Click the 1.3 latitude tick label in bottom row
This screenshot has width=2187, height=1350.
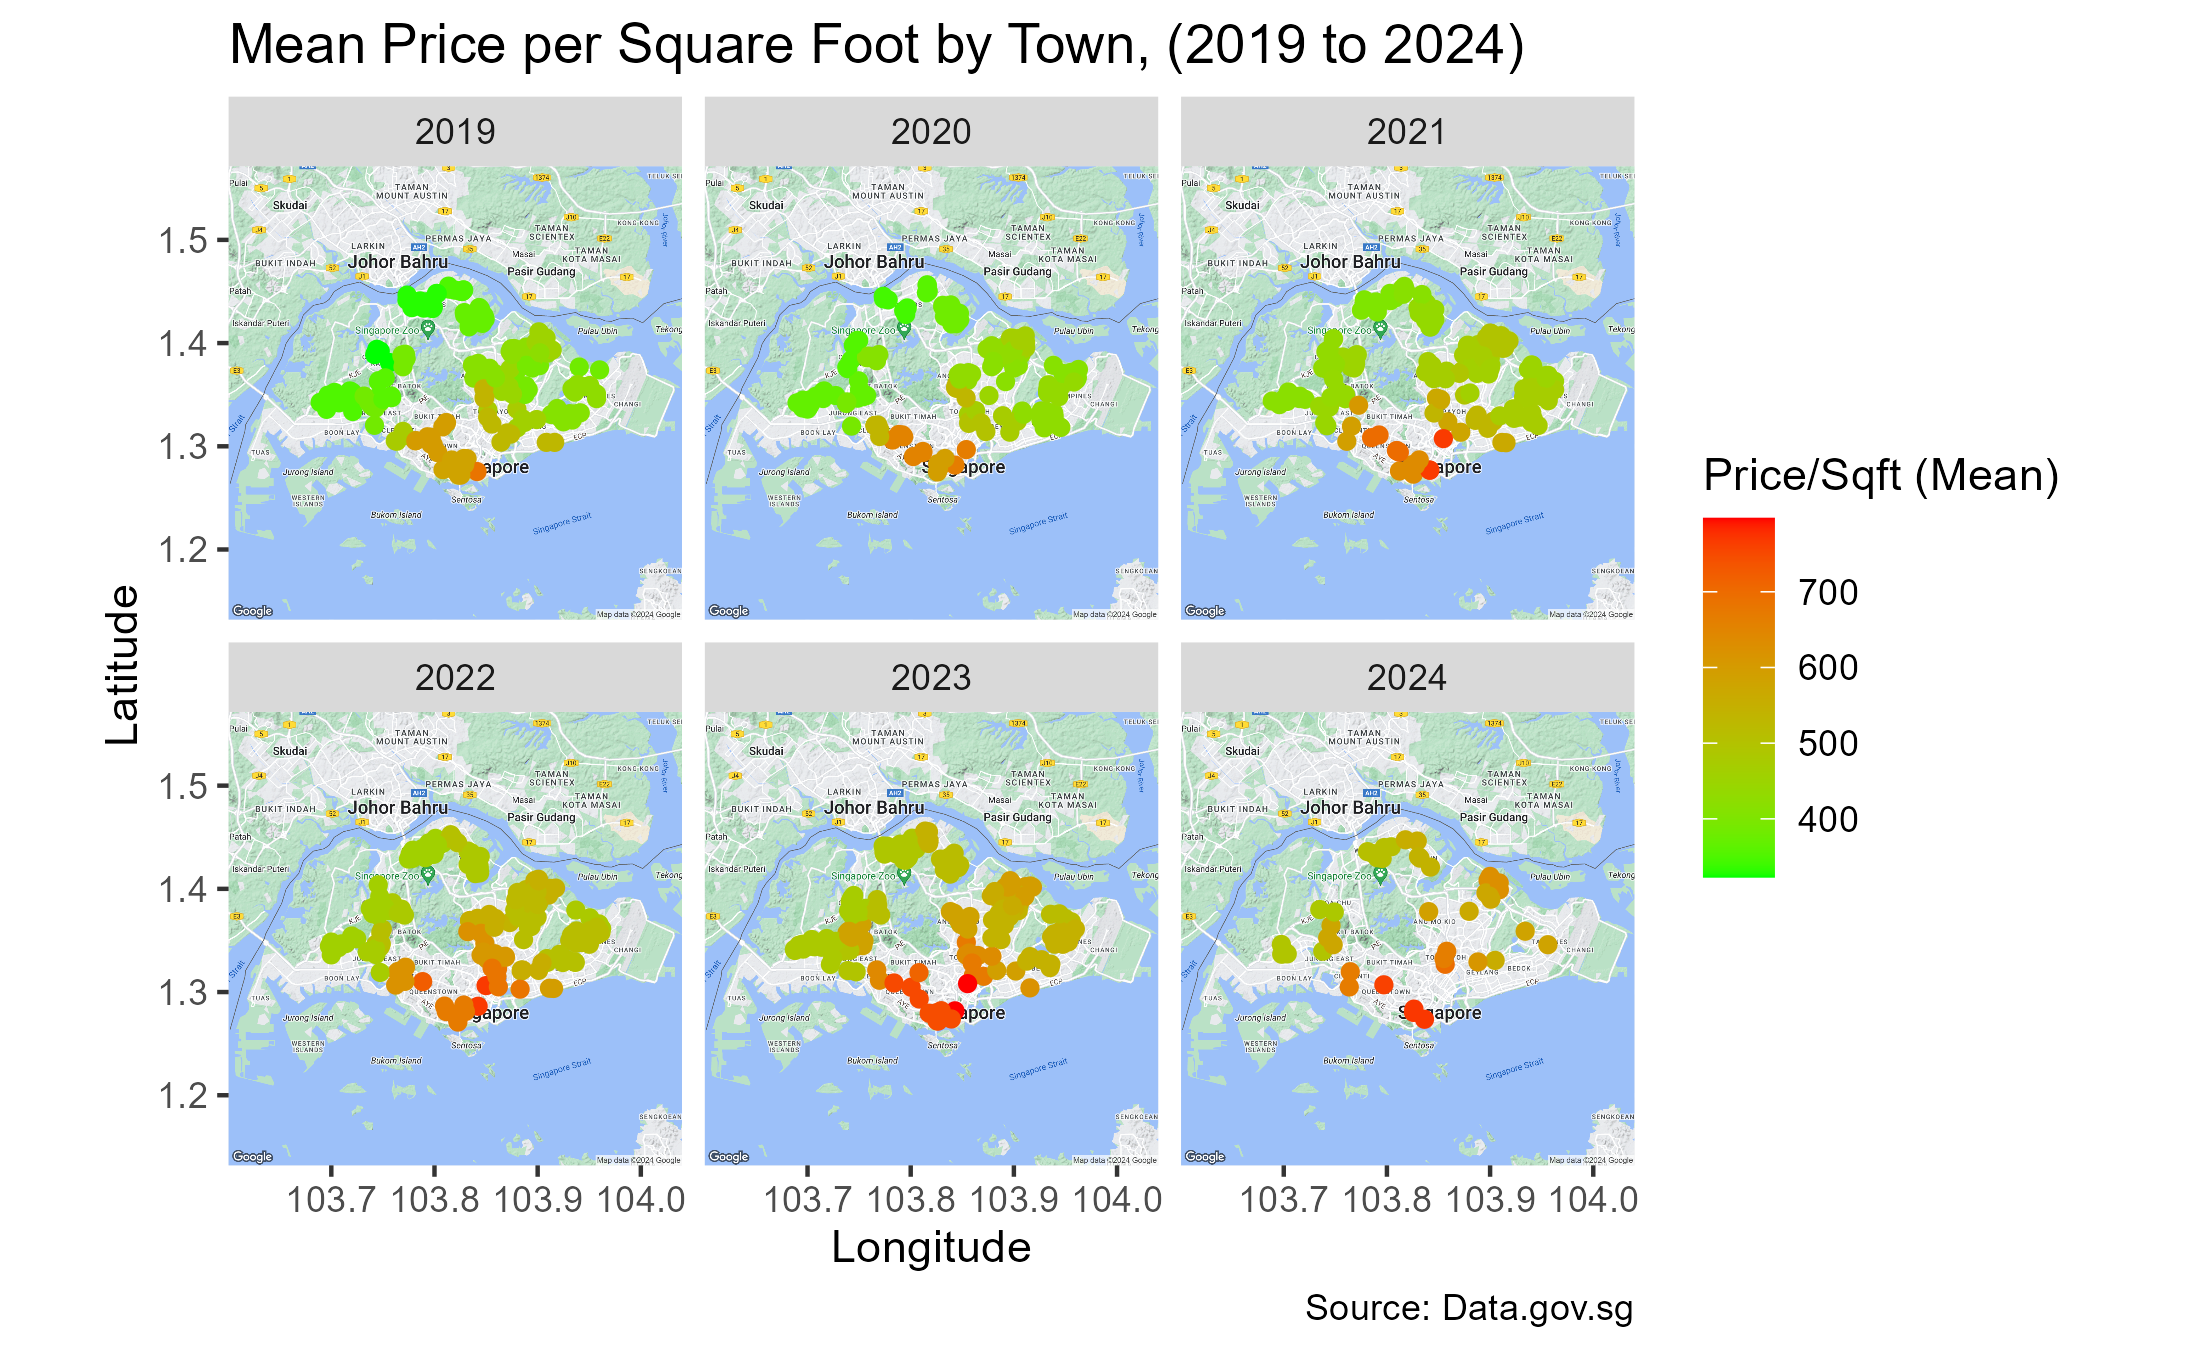pos(183,993)
